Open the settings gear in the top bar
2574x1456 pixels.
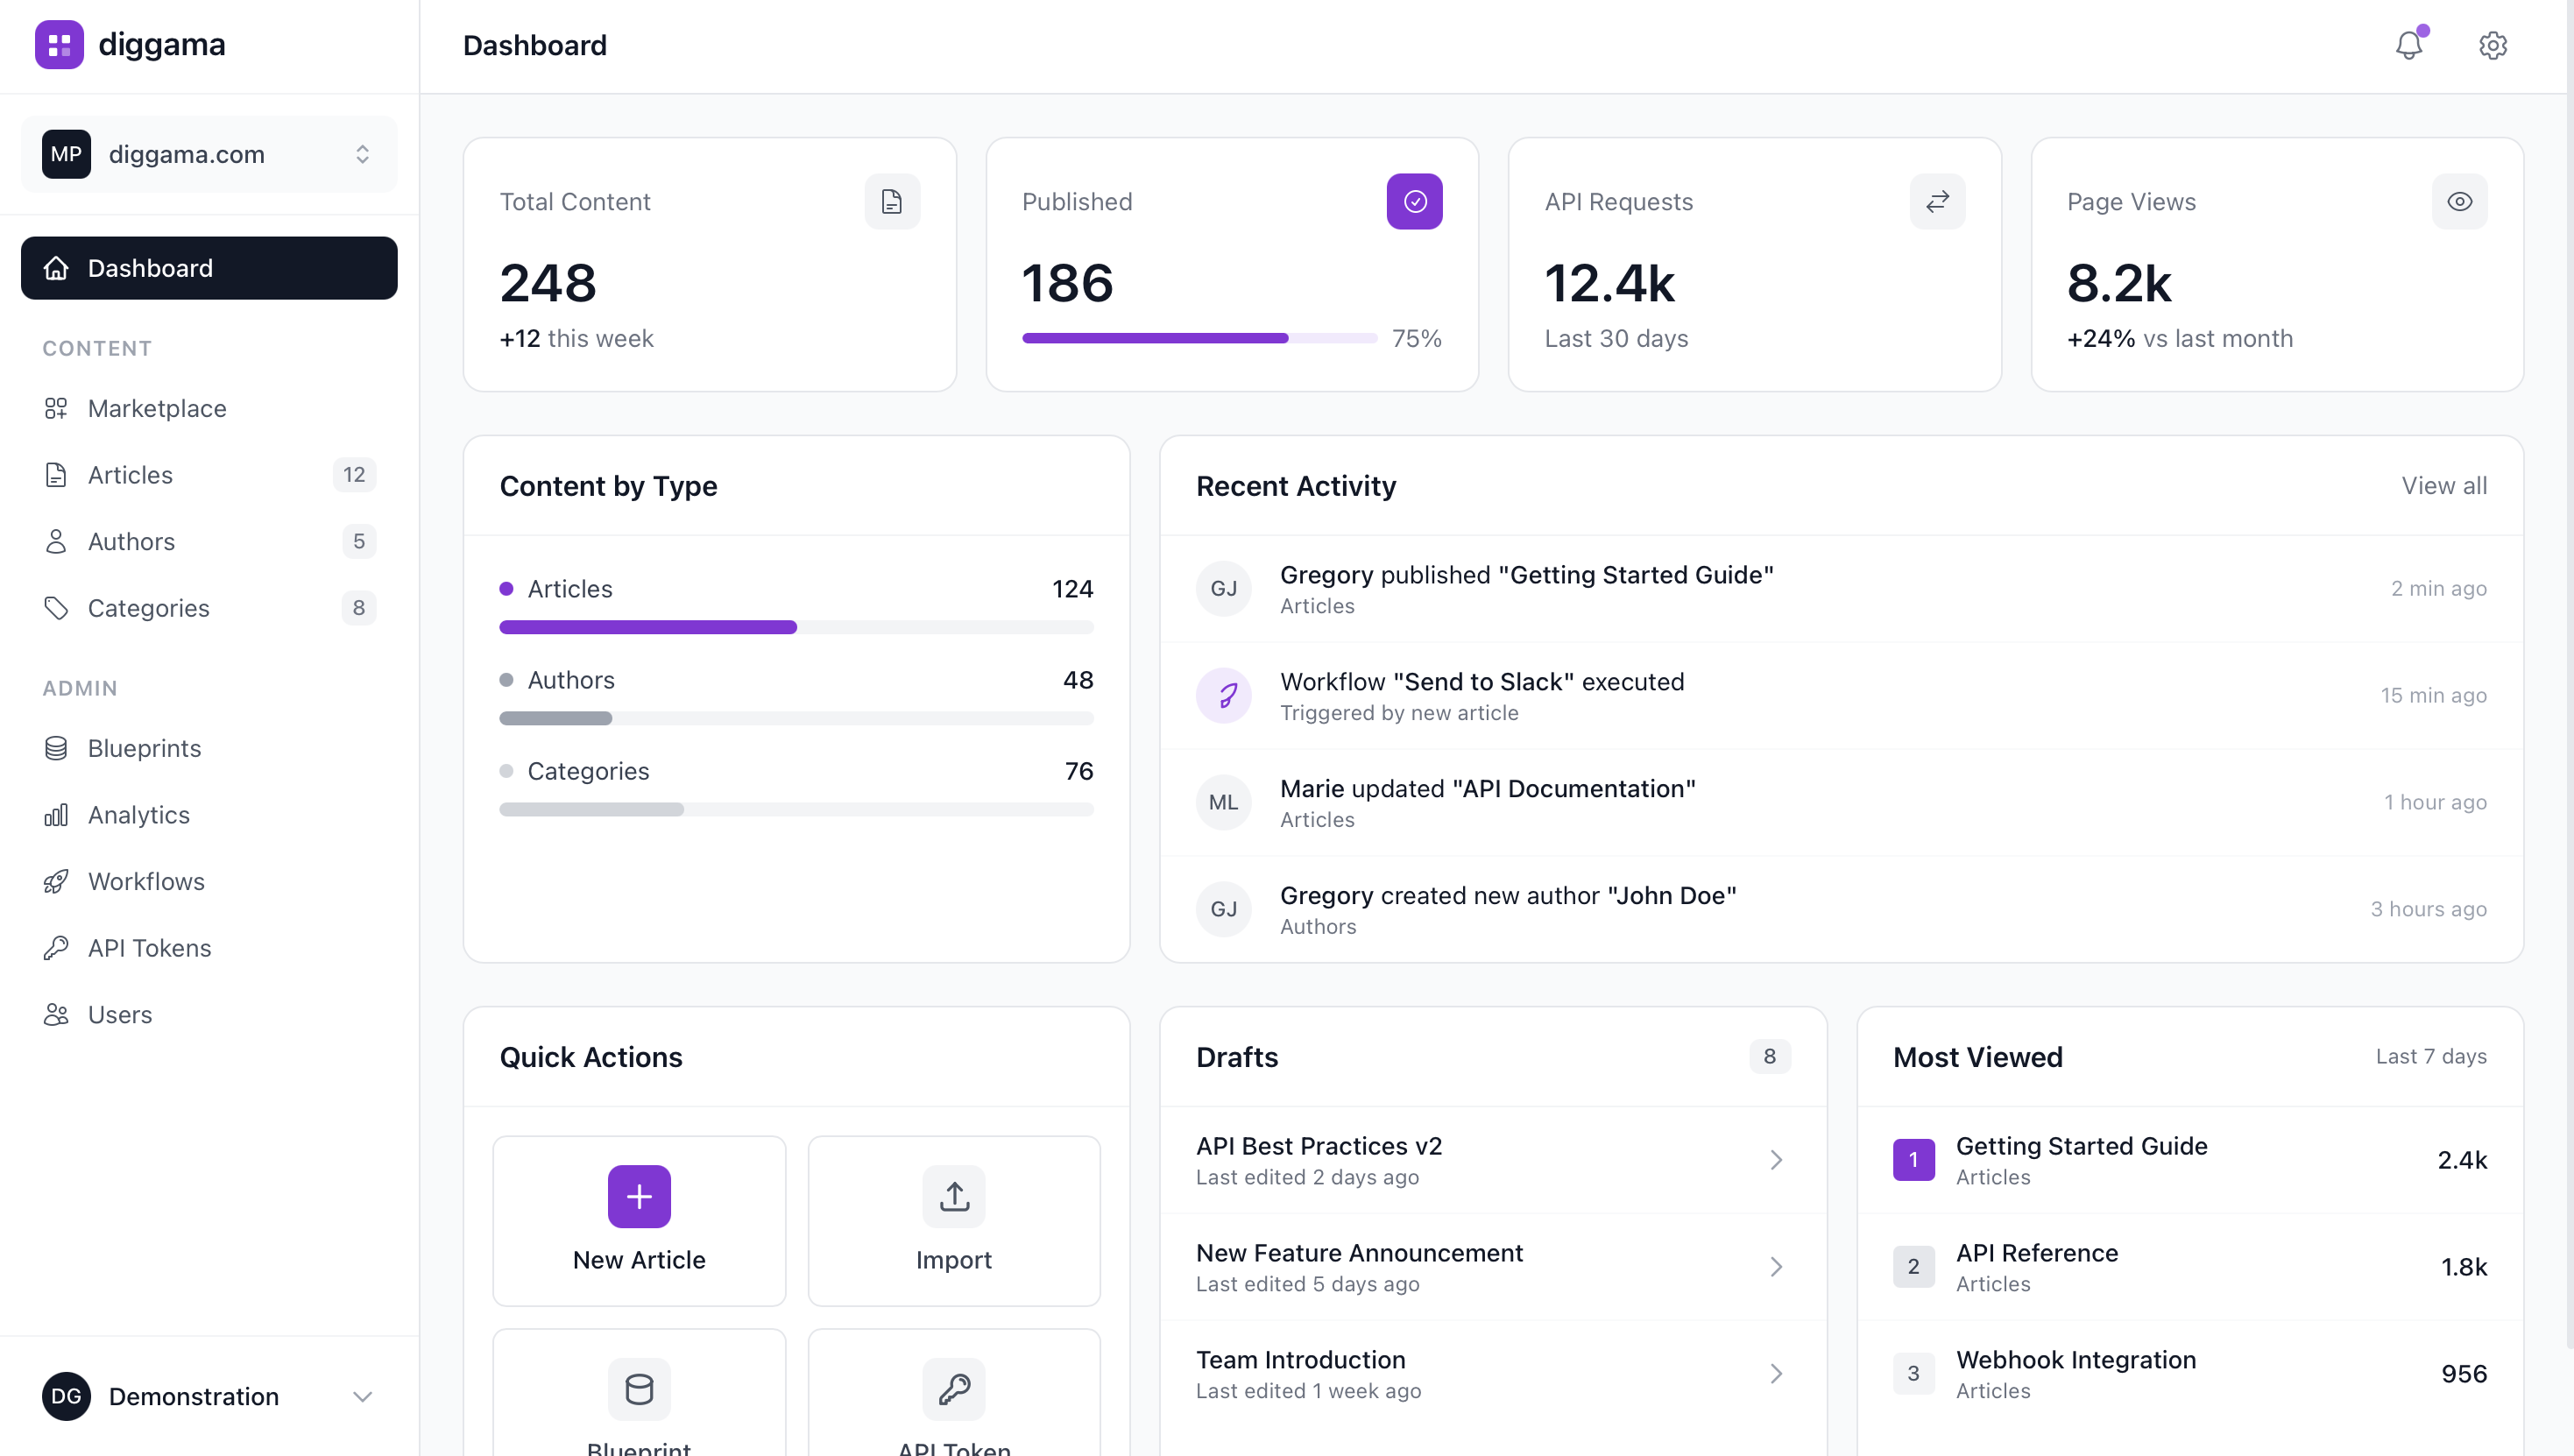2492,45
